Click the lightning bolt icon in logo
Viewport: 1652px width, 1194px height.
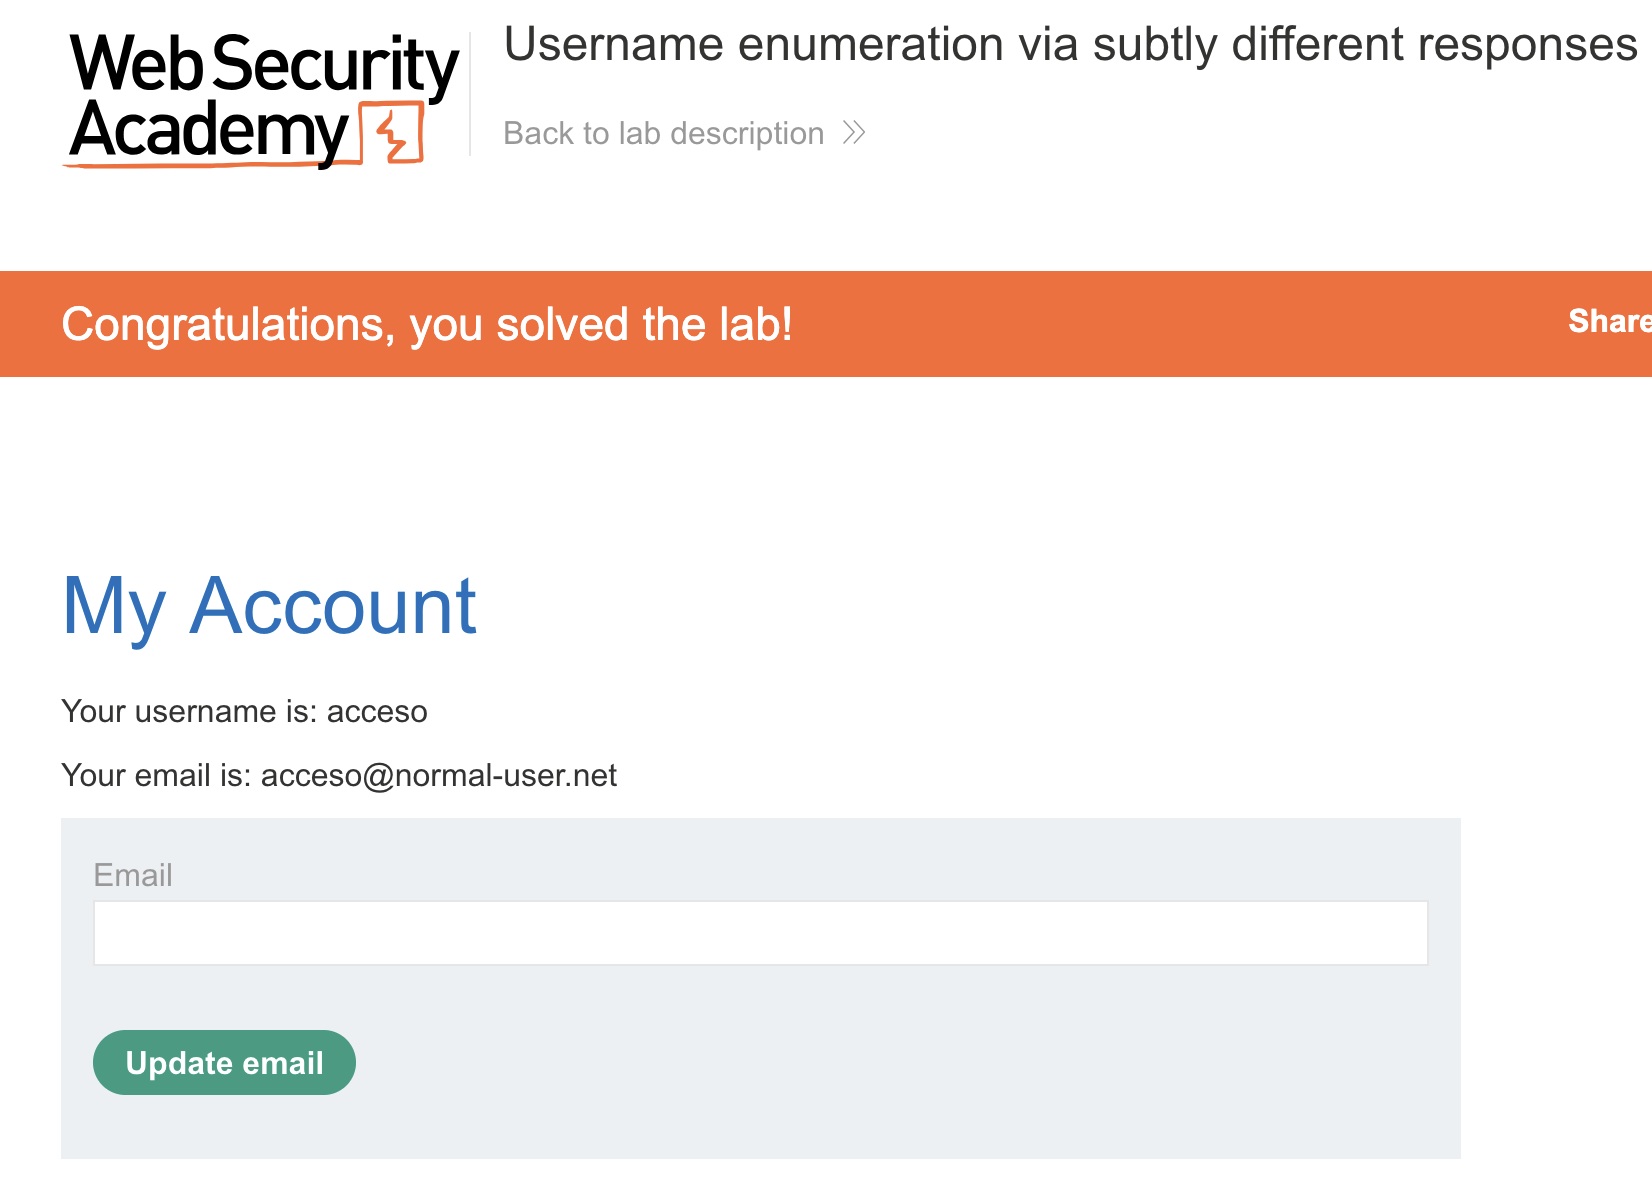point(393,134)
